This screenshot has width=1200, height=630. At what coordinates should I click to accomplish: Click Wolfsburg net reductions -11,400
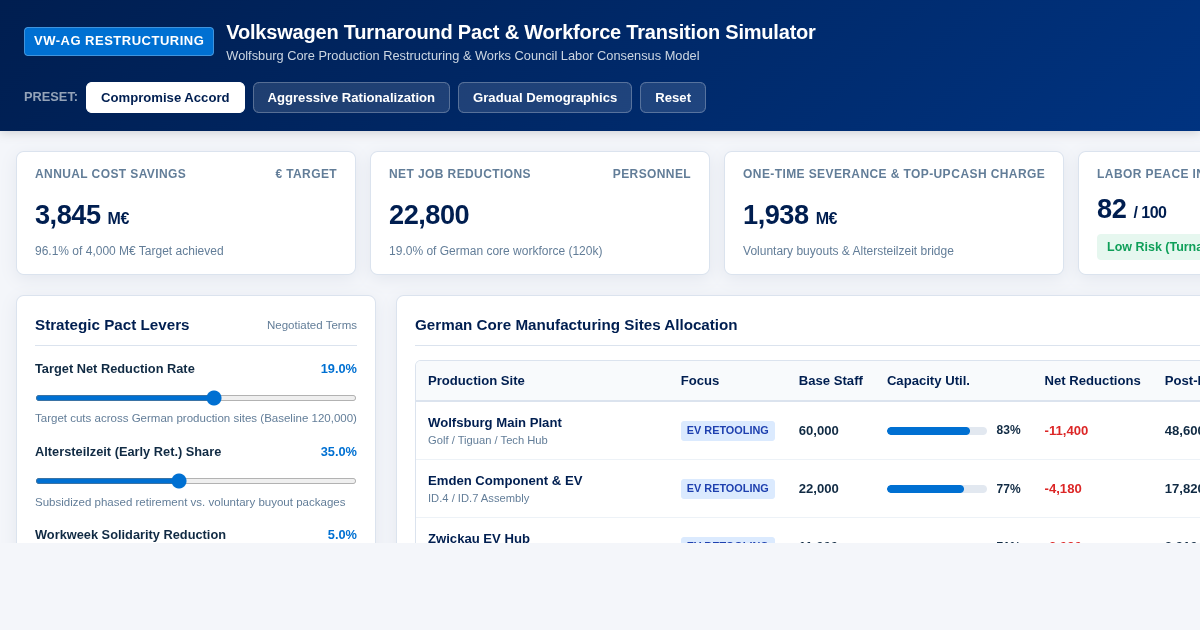click(1066, 431)
